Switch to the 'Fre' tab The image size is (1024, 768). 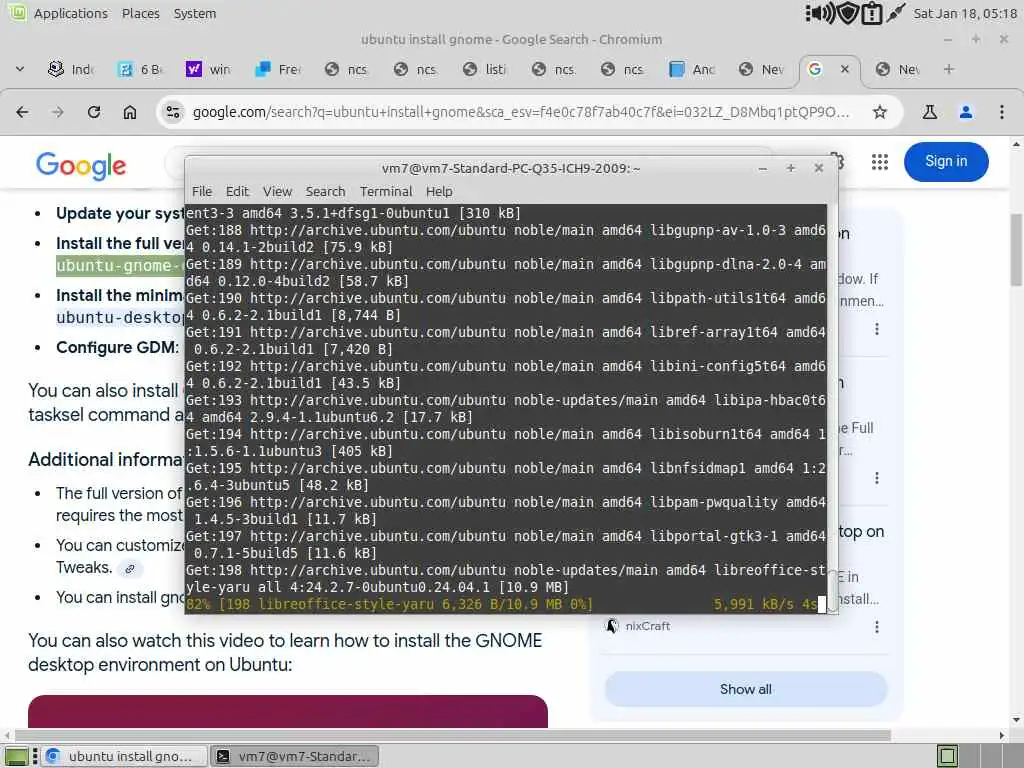click(278, 69)
